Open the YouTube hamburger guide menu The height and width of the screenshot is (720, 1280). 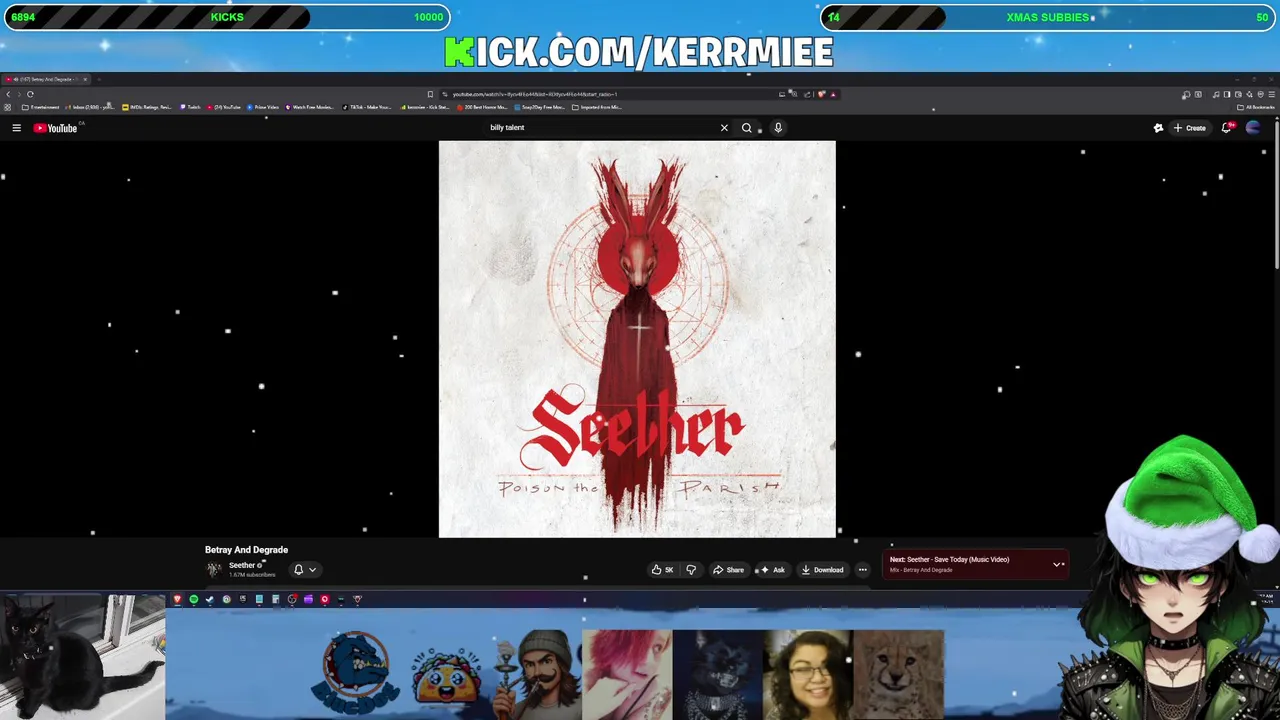tap(16, 128)
